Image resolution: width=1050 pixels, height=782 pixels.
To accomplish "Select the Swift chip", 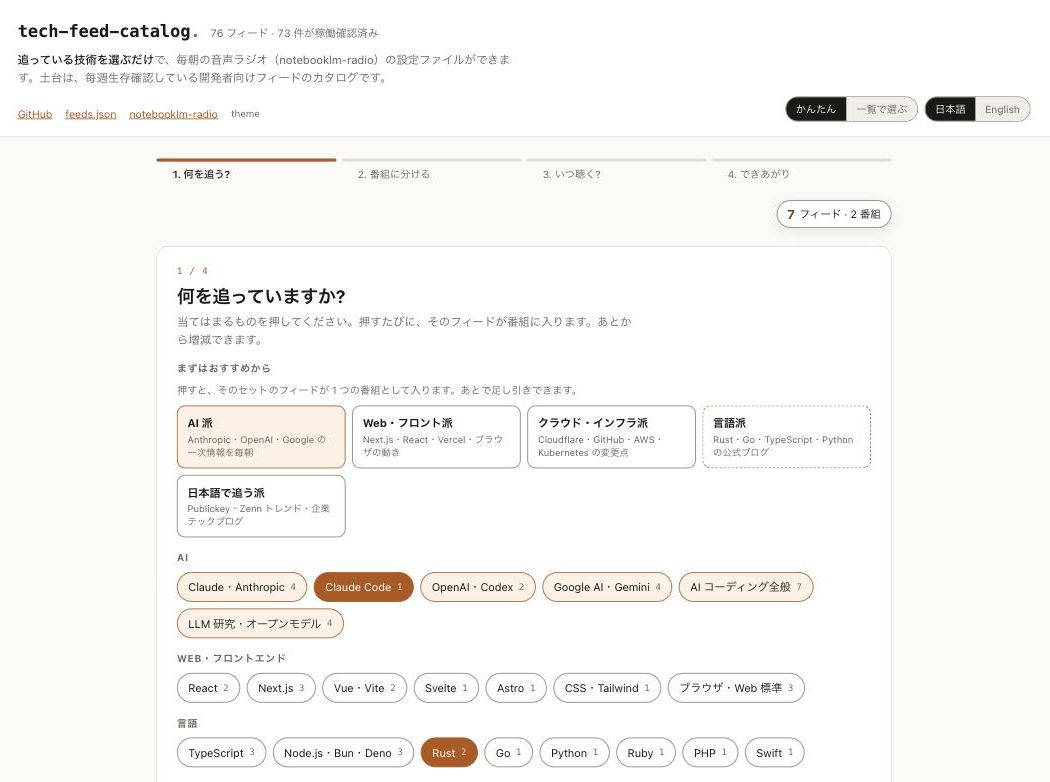I will click(774, 753).
